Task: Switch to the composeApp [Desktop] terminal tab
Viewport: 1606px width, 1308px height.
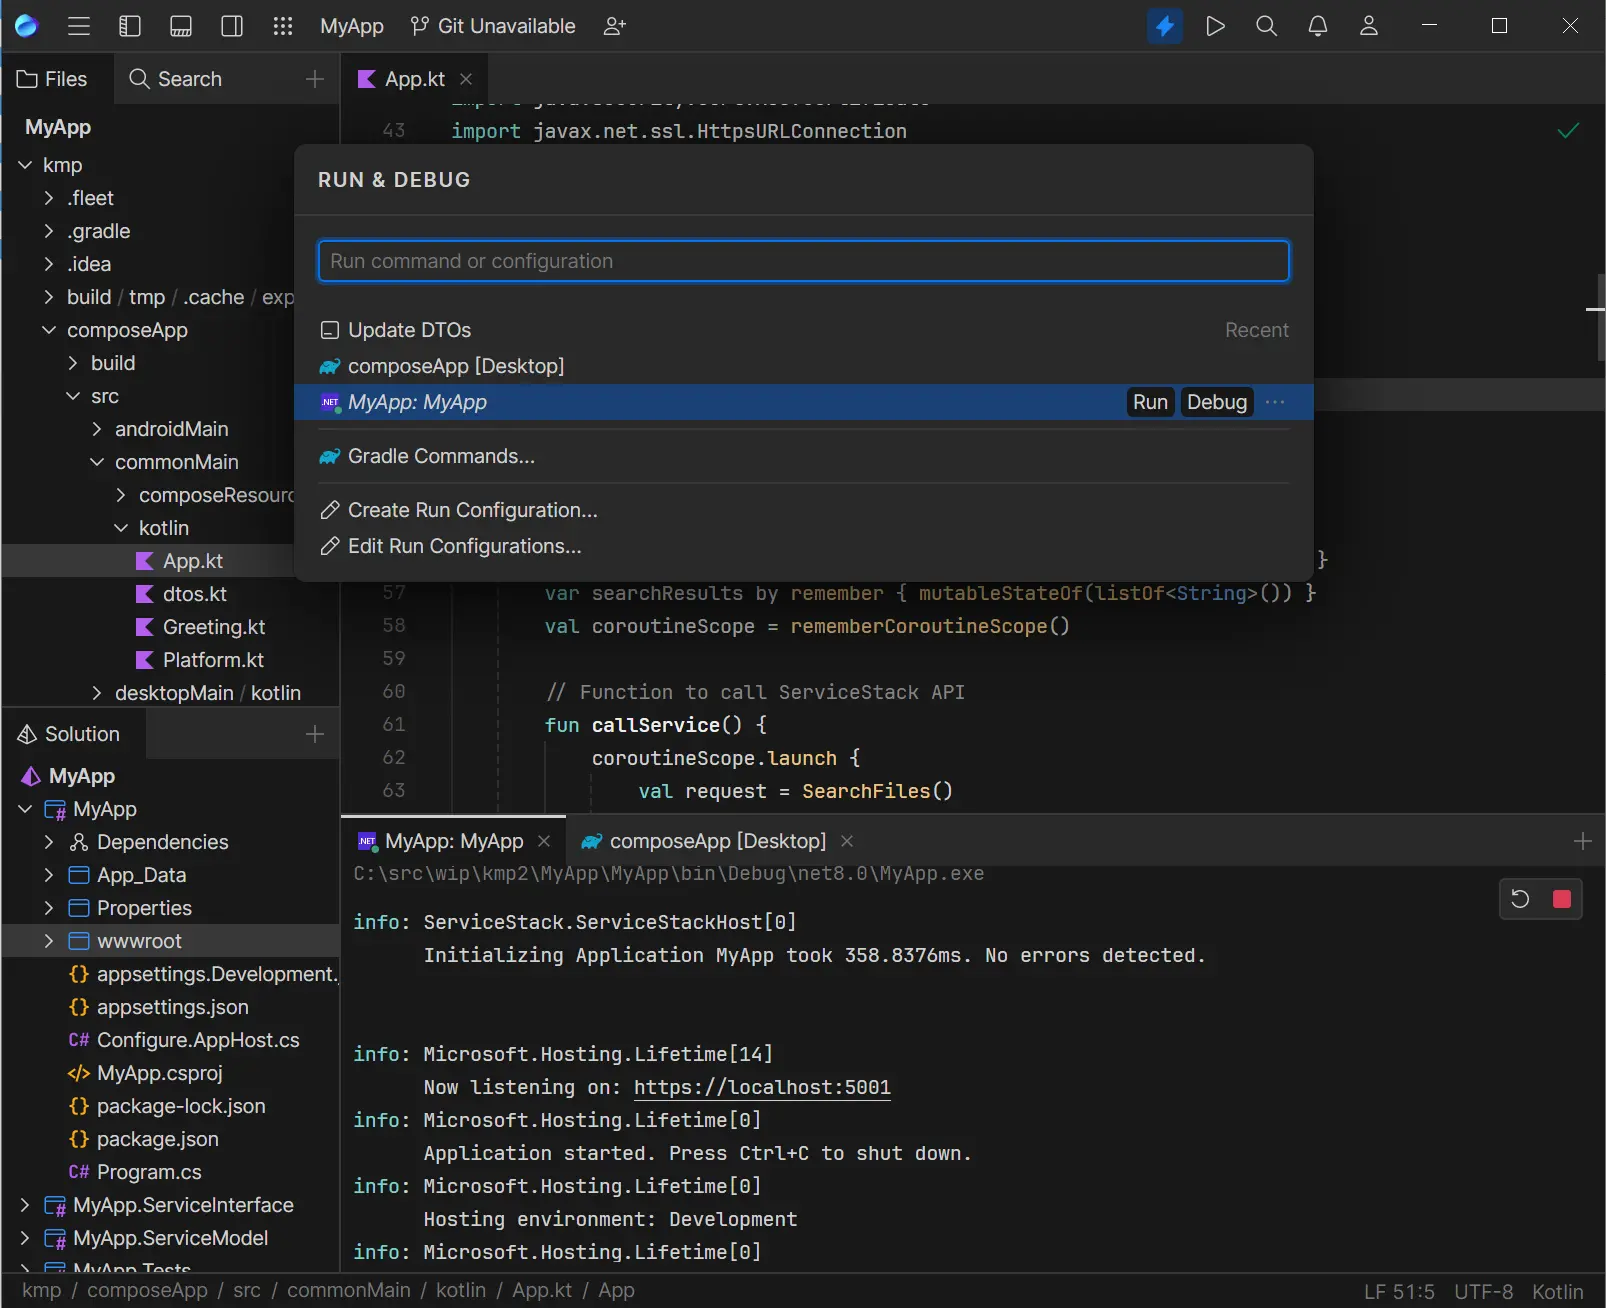Action: coord(717,841)
